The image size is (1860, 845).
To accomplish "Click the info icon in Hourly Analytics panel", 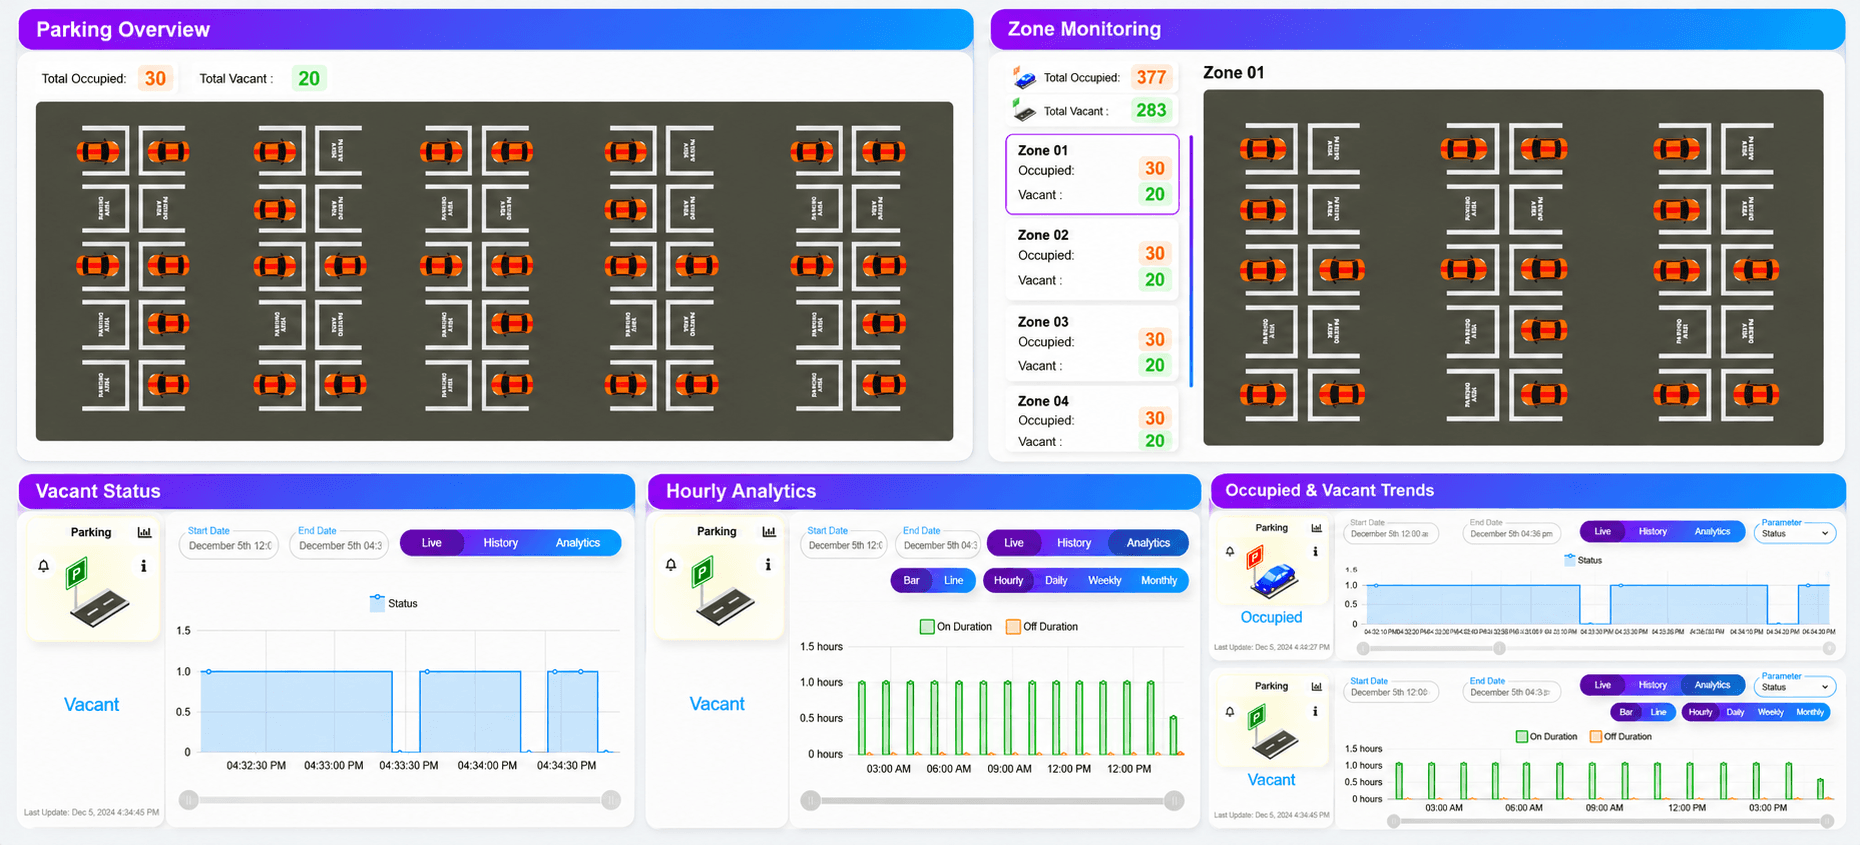I will [768, 565].
